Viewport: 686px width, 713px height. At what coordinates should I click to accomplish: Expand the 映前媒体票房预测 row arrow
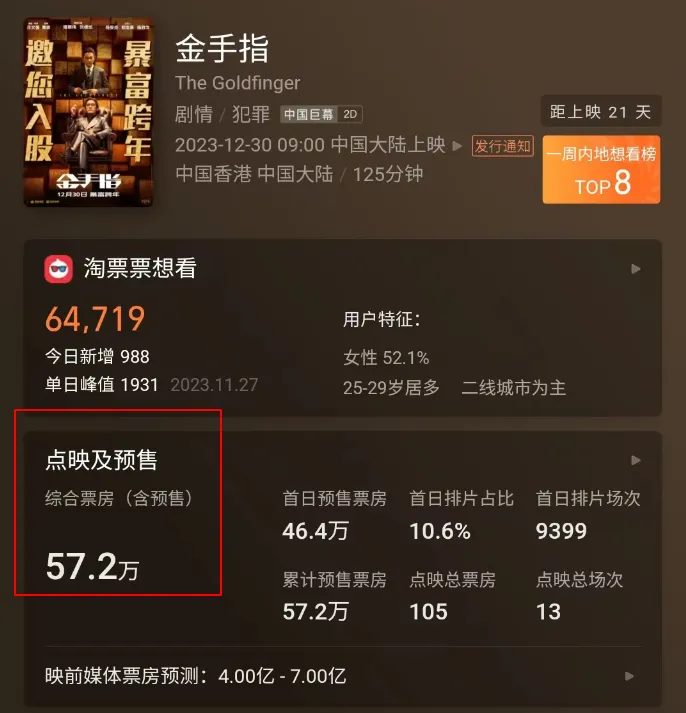point(630,676)
